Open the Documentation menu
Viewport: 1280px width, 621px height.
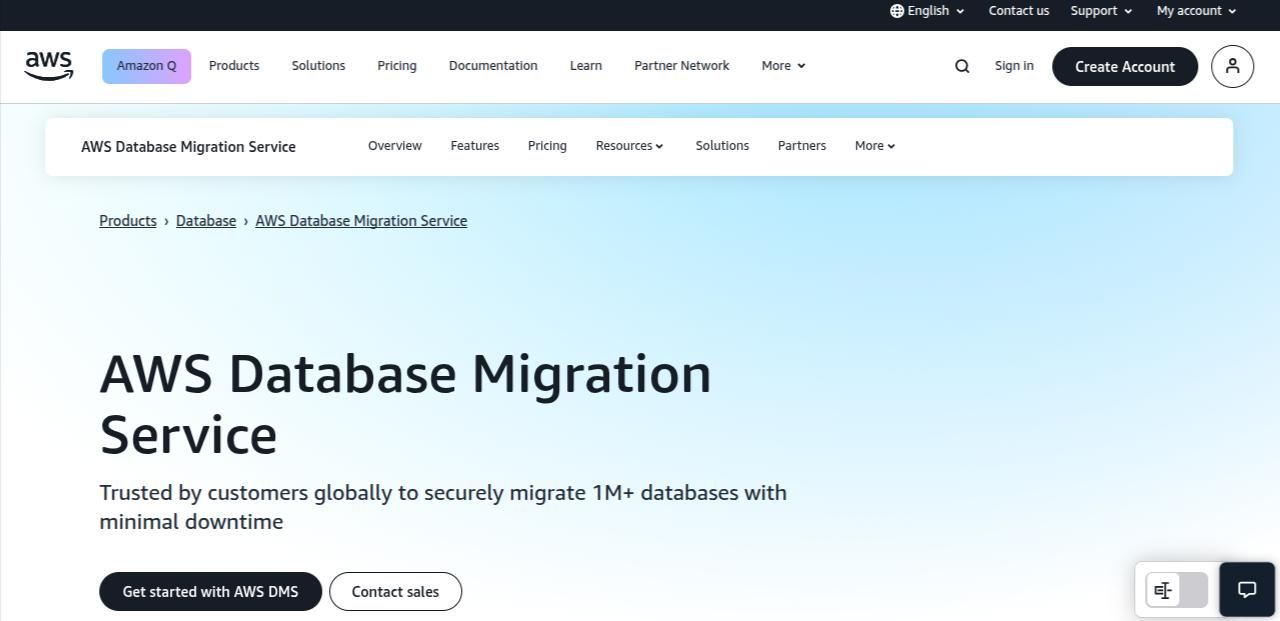[x=493, y=66]
